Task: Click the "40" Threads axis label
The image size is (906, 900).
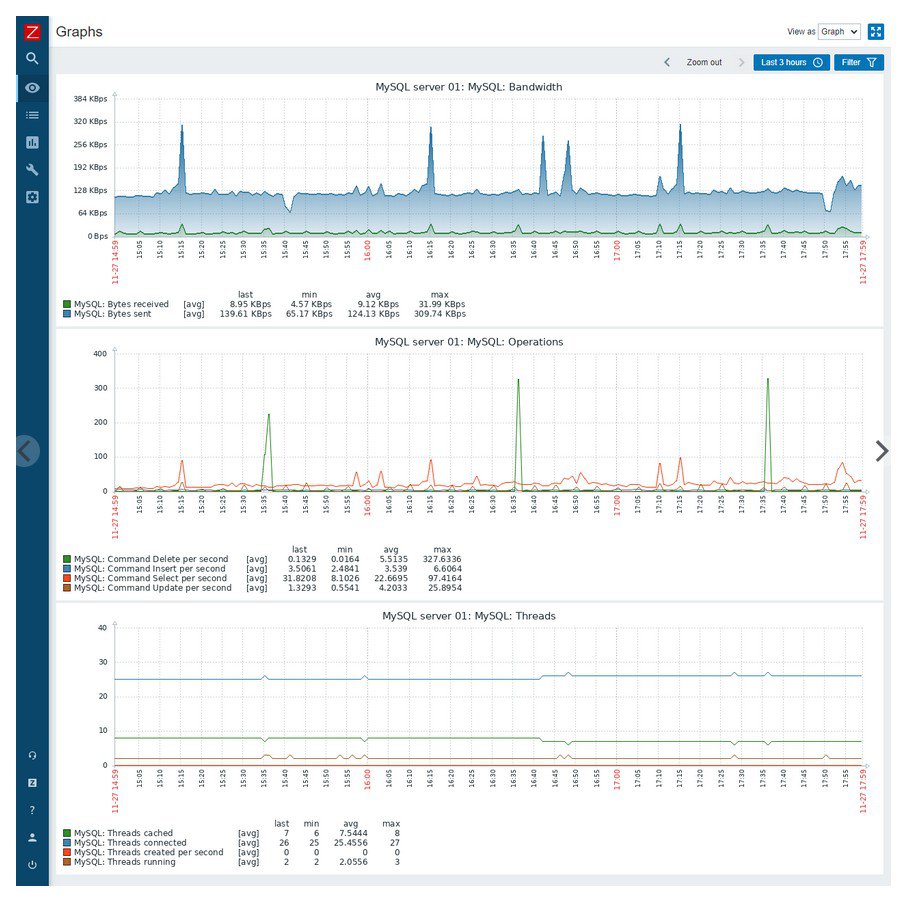Action: click(103, 628)
